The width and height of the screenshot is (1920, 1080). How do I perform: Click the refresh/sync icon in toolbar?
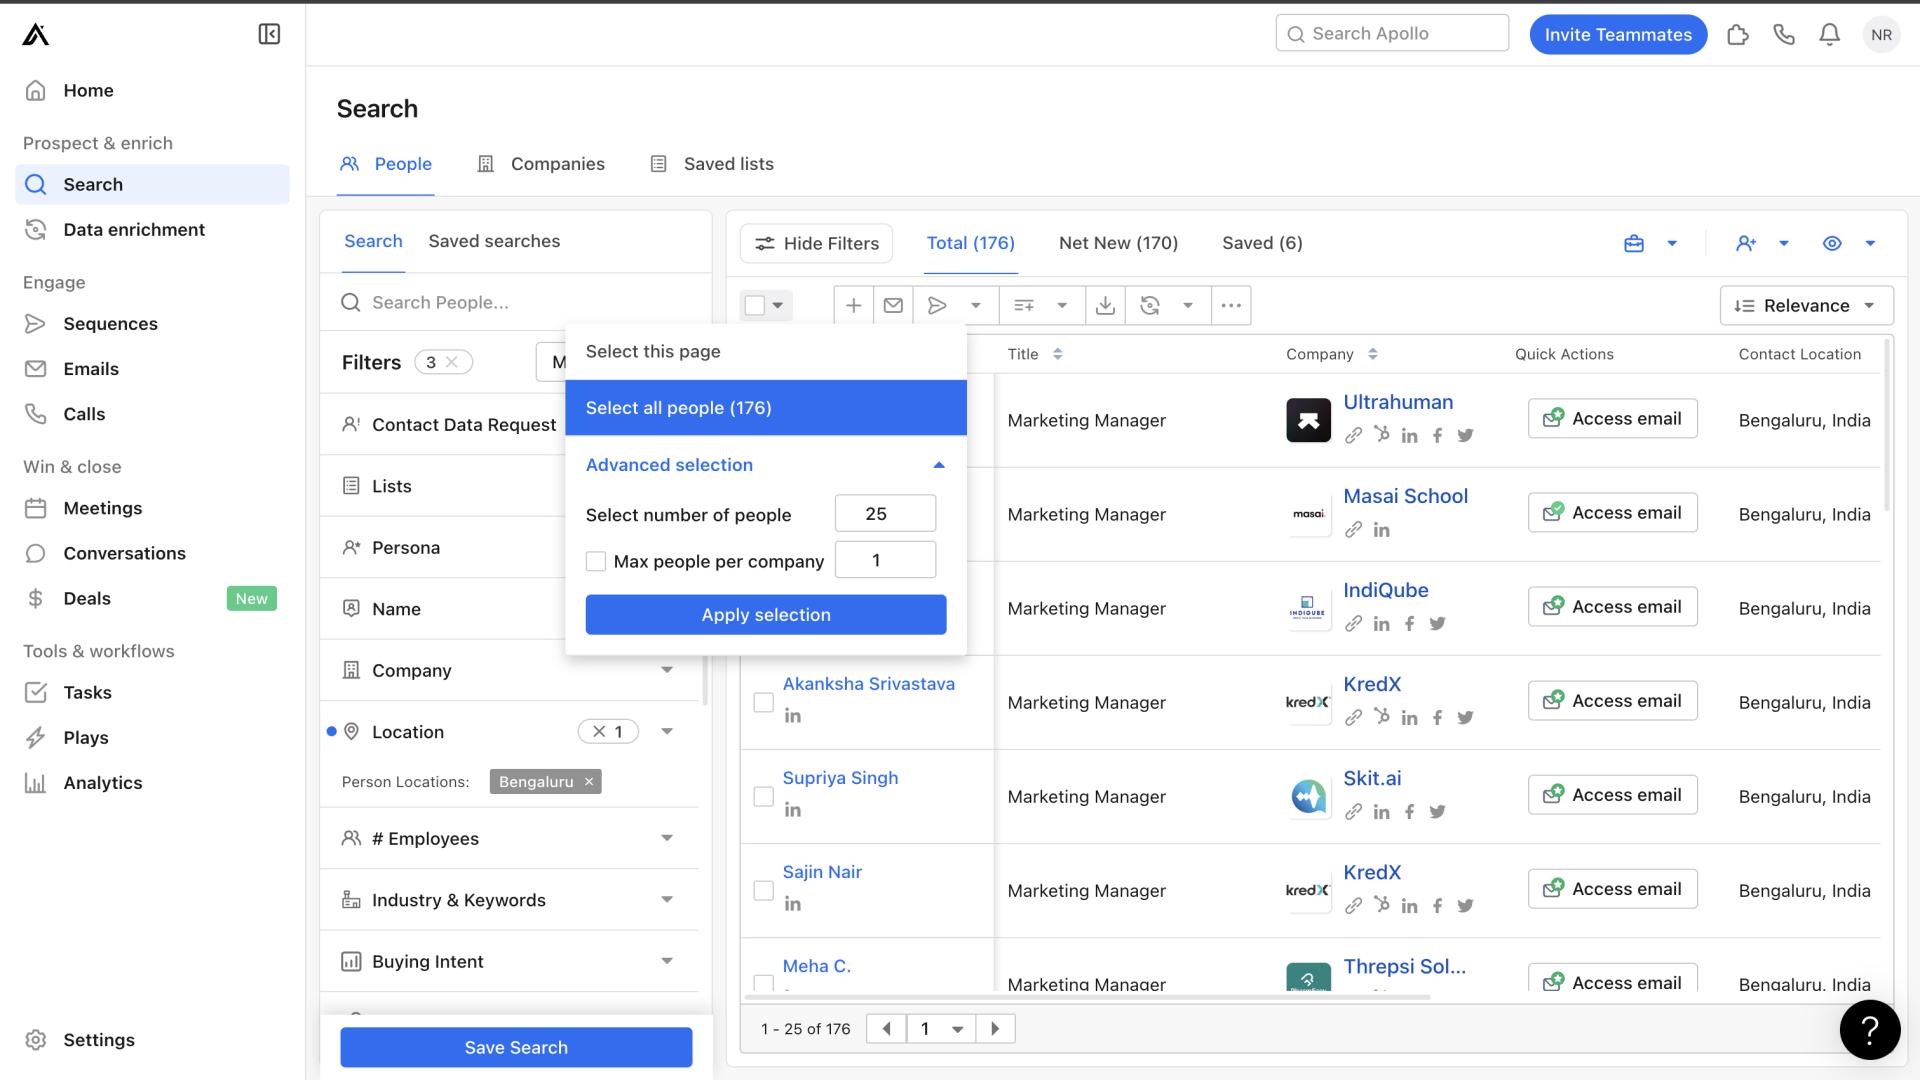(x=1150, y=306)
